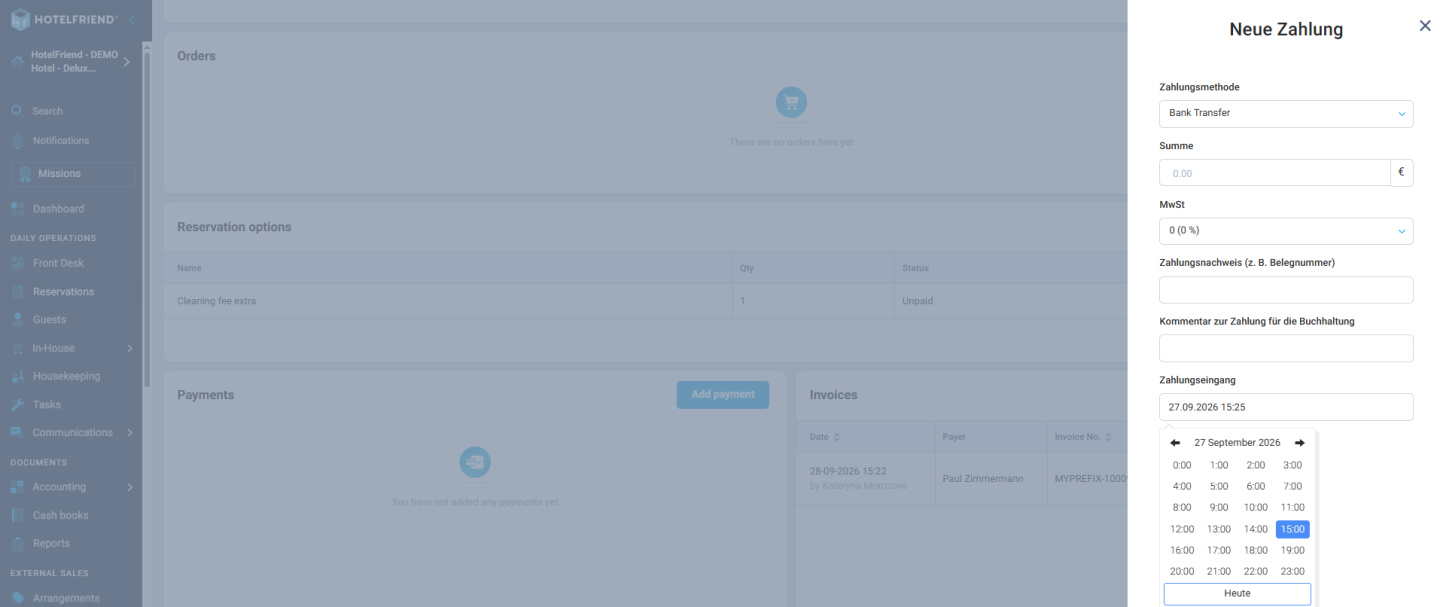Viewport: 1440px width, 607px height.
Task: Click the Add payment button
Action: [723, 395]
